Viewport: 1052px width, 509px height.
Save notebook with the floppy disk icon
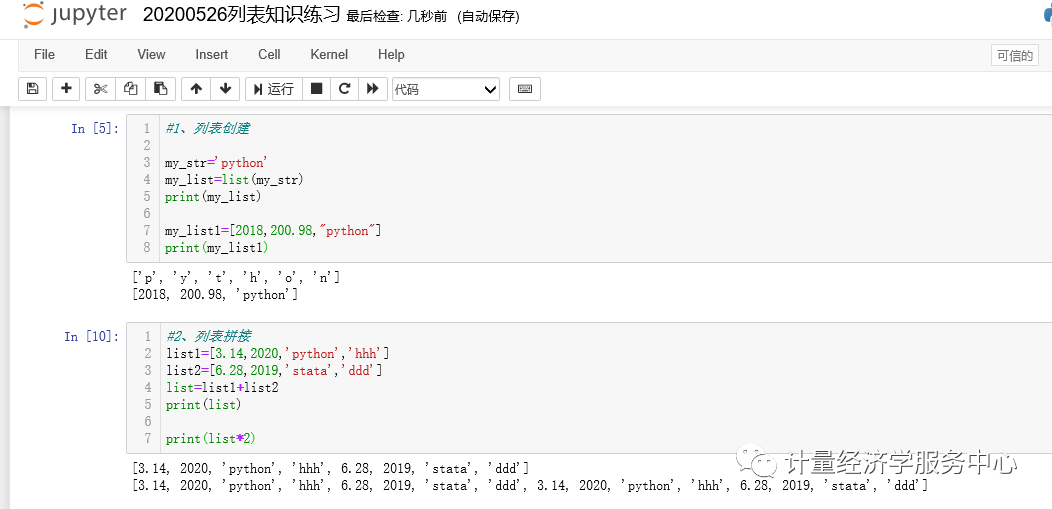tap(32, 89)
